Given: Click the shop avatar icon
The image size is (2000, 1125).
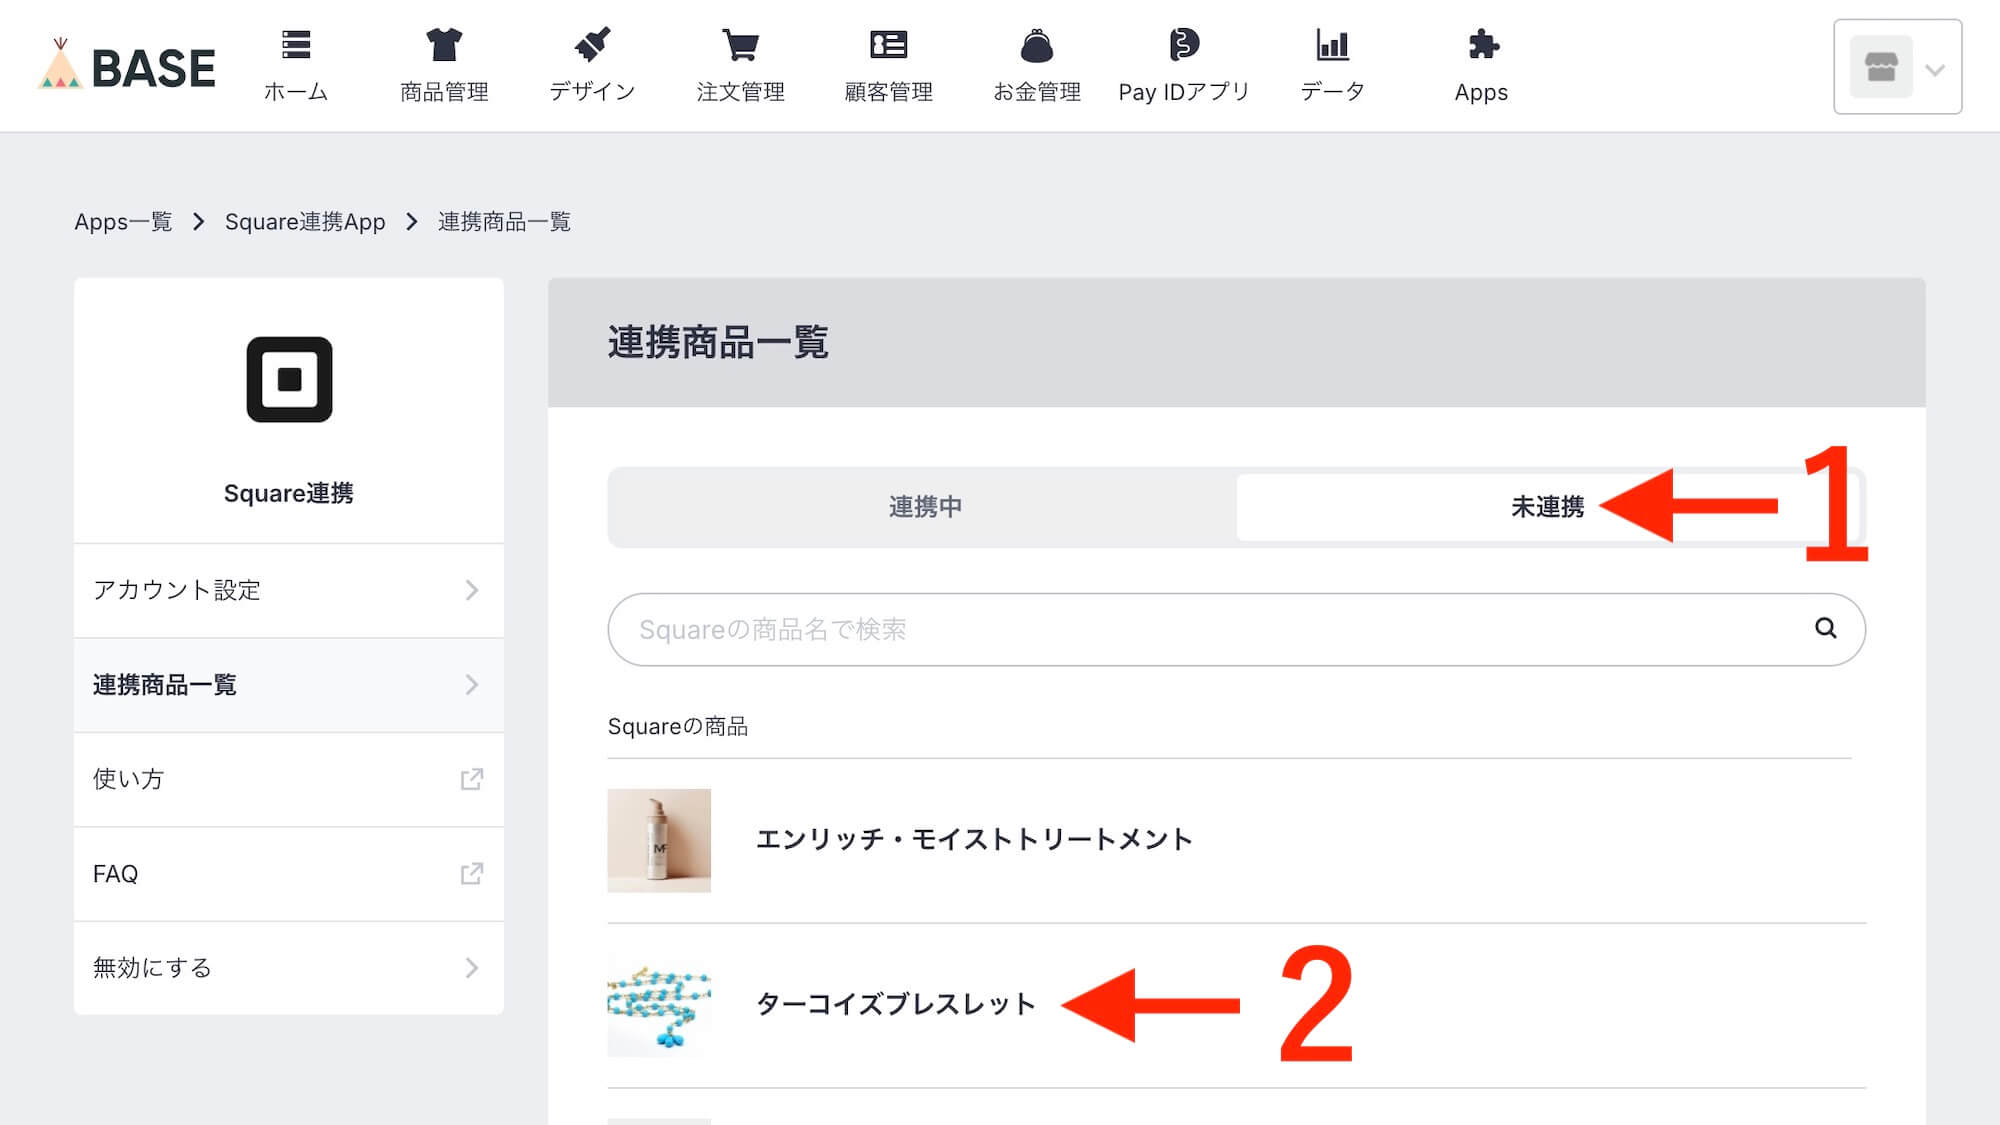Looking at the screenshot, I should (x=1881, y=67).
